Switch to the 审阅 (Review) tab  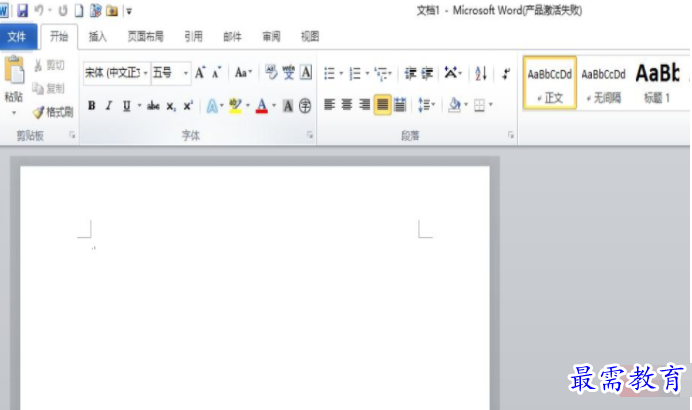(x=271, y=37)
